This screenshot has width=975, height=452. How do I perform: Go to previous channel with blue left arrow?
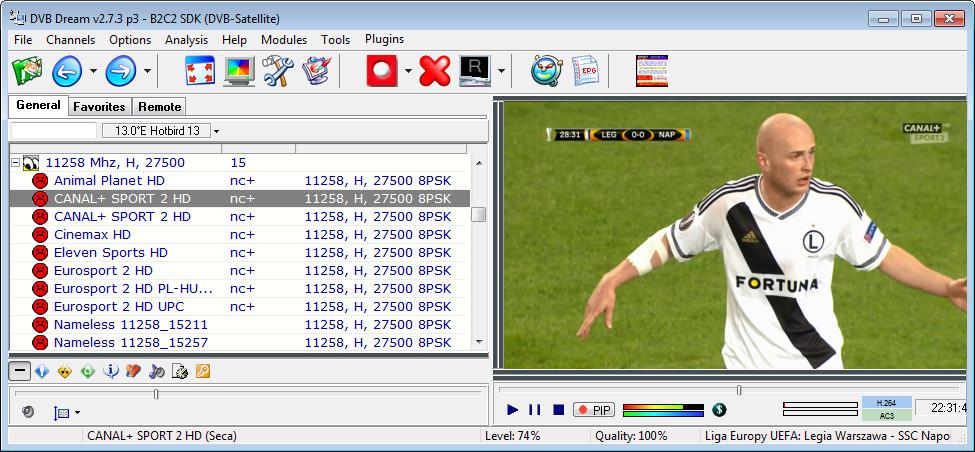click(x=67, y=71)
